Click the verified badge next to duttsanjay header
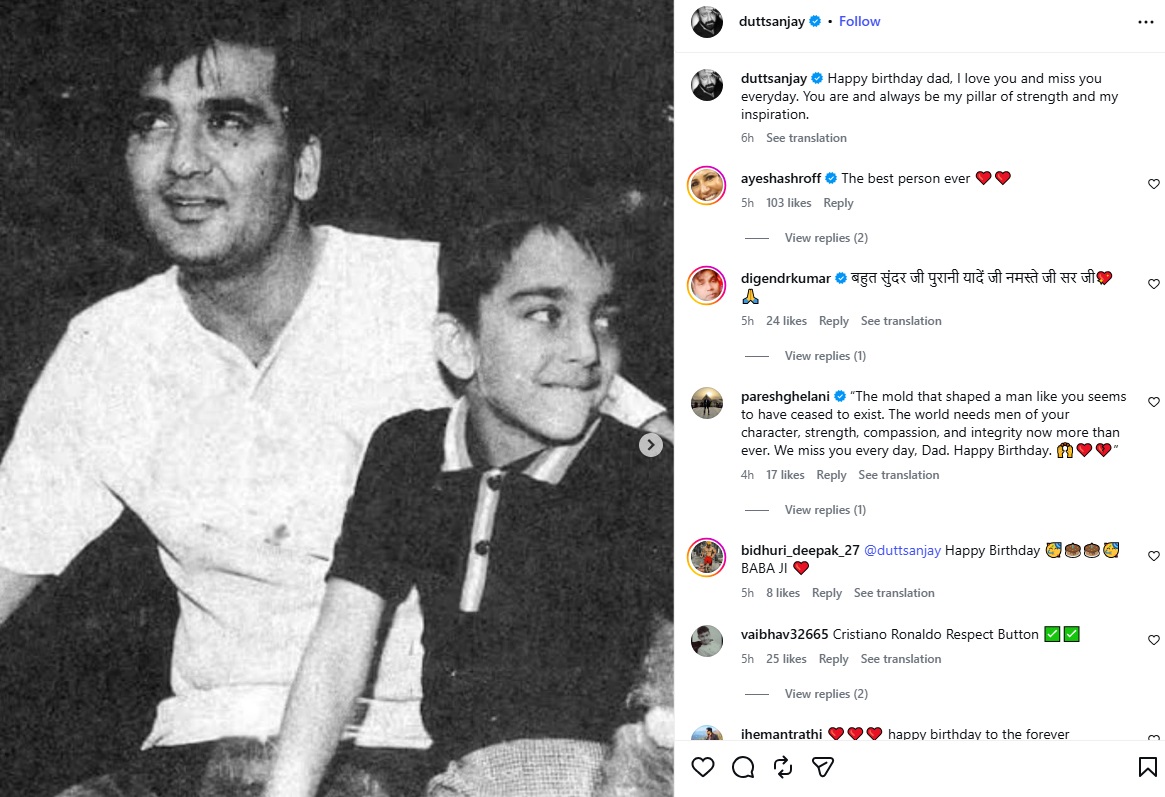 coord(815,22)
